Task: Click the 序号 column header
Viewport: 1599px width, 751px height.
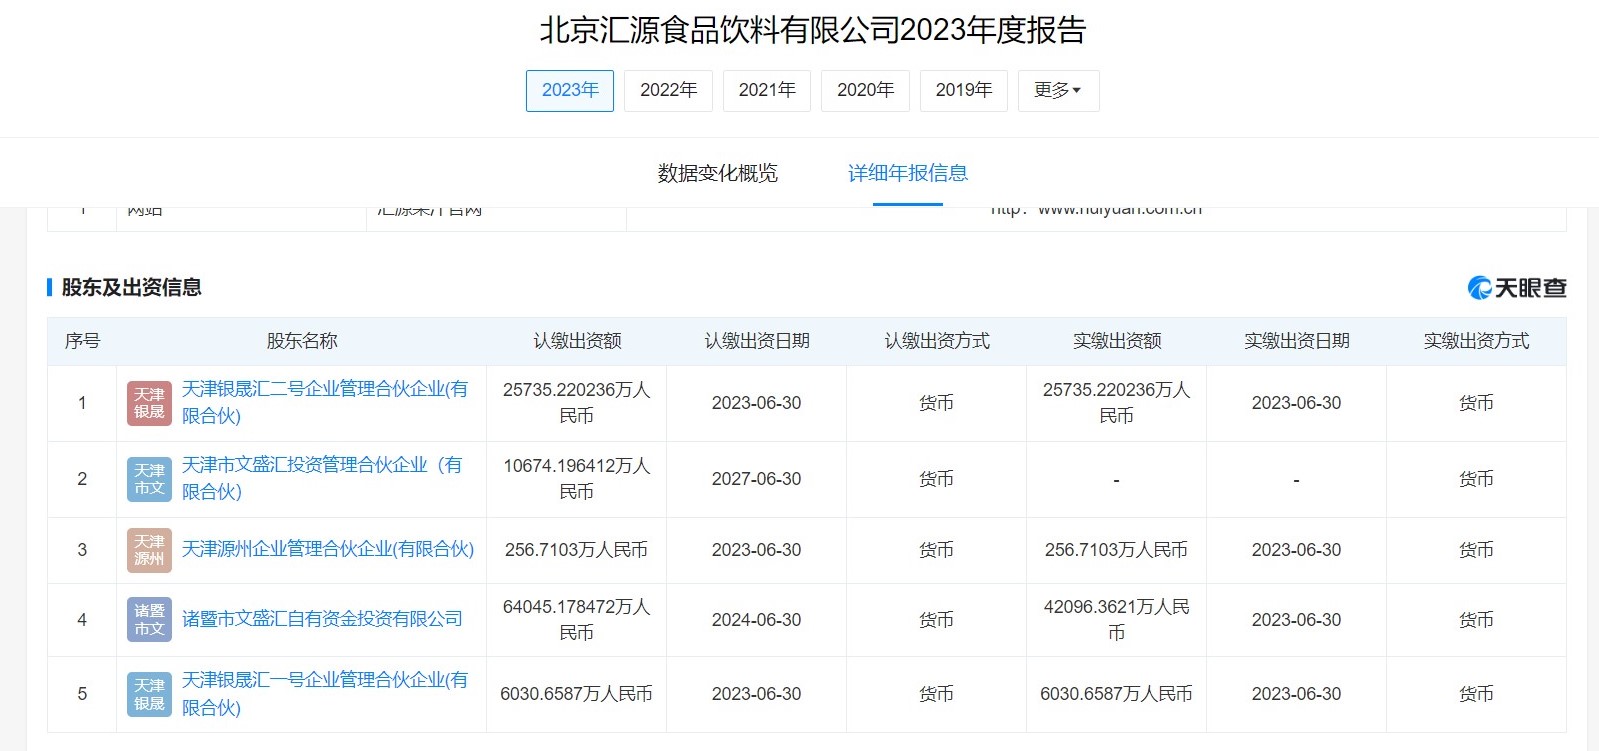Action: point(82,341)
